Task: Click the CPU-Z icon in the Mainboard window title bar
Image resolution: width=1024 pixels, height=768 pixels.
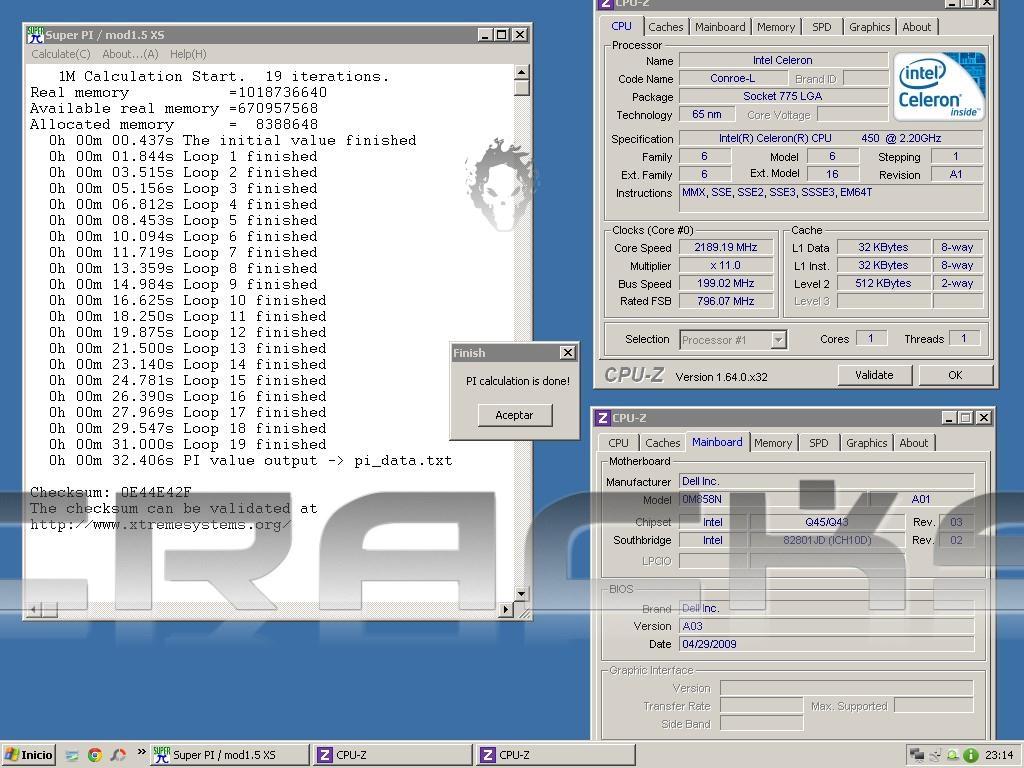Action: click(x=603, y=418)
